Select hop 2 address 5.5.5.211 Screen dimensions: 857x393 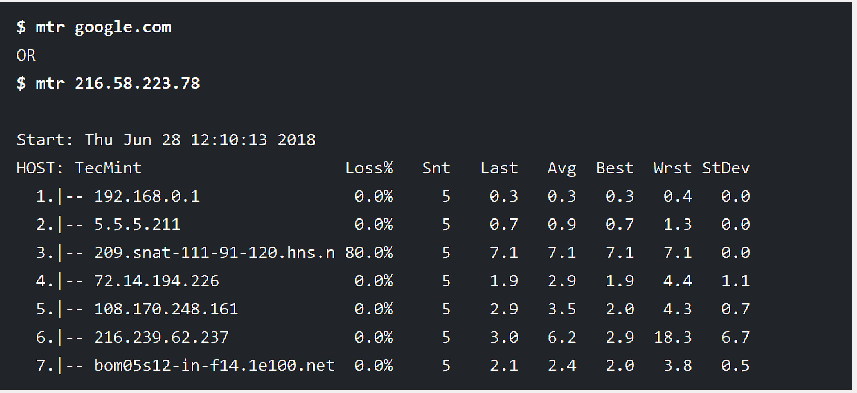(x=137, y=225)
